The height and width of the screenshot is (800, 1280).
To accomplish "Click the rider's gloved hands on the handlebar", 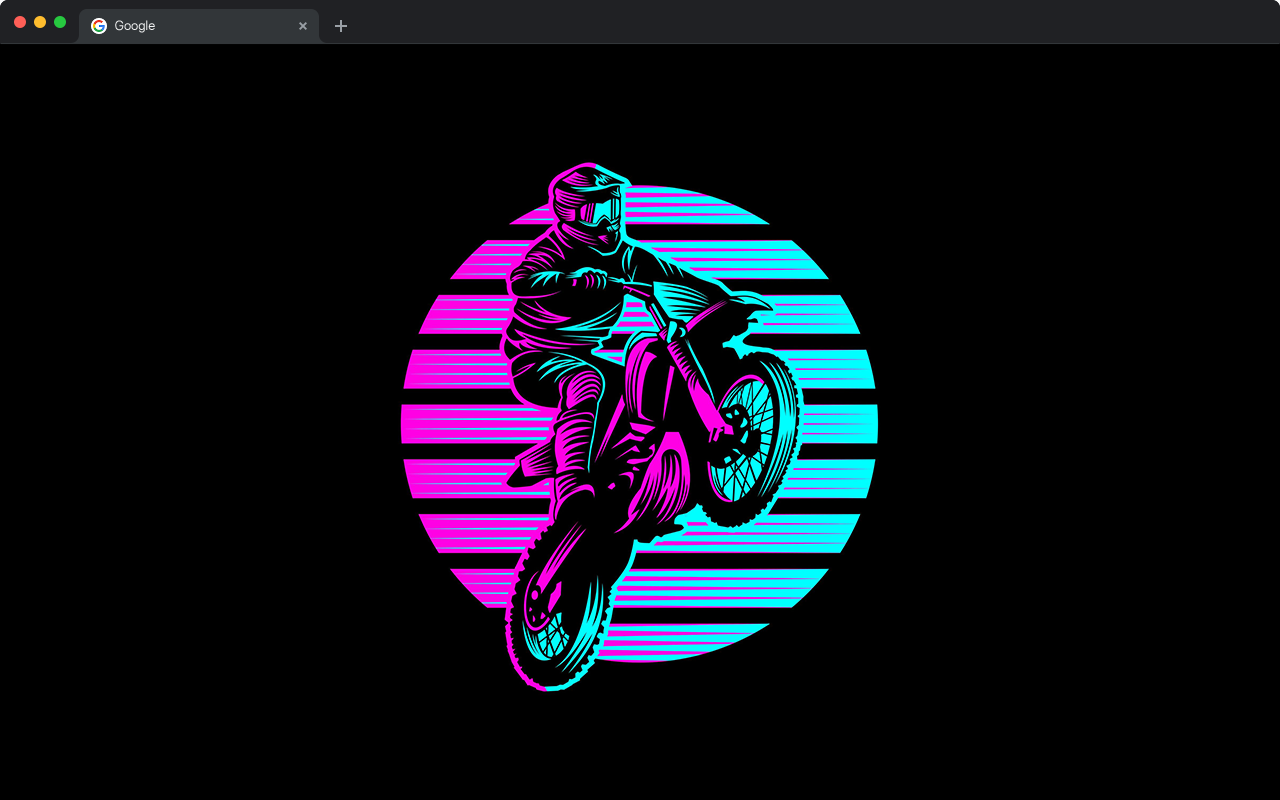I will 590,276.
